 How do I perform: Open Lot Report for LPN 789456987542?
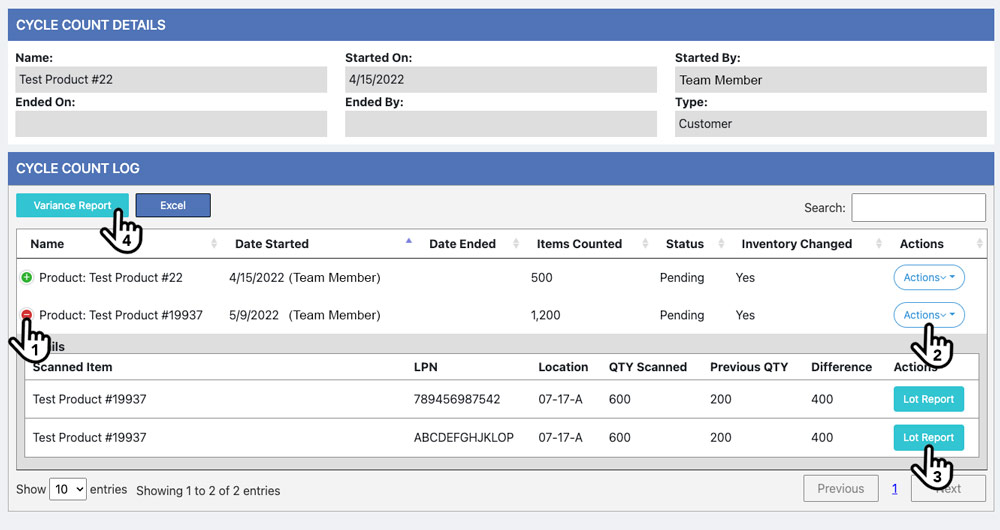coord(929,399)
